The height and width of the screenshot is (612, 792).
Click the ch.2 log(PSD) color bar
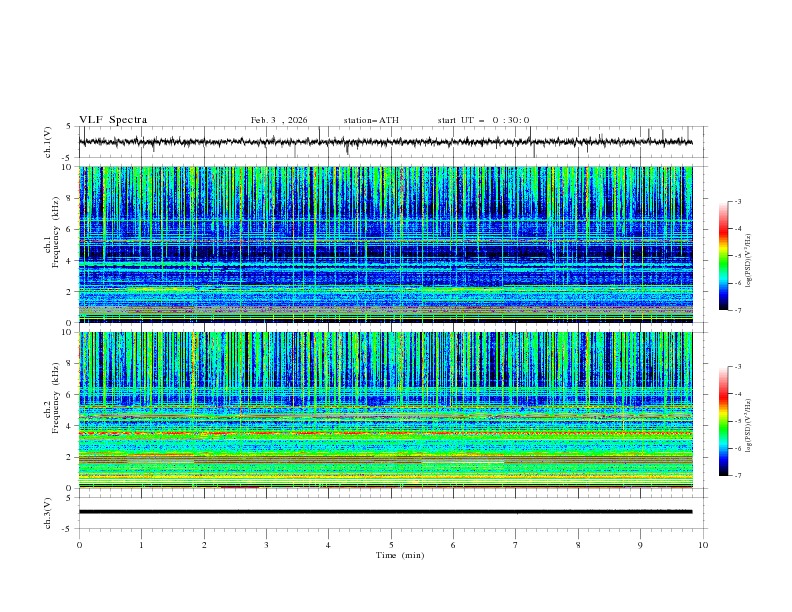[723, 421]
